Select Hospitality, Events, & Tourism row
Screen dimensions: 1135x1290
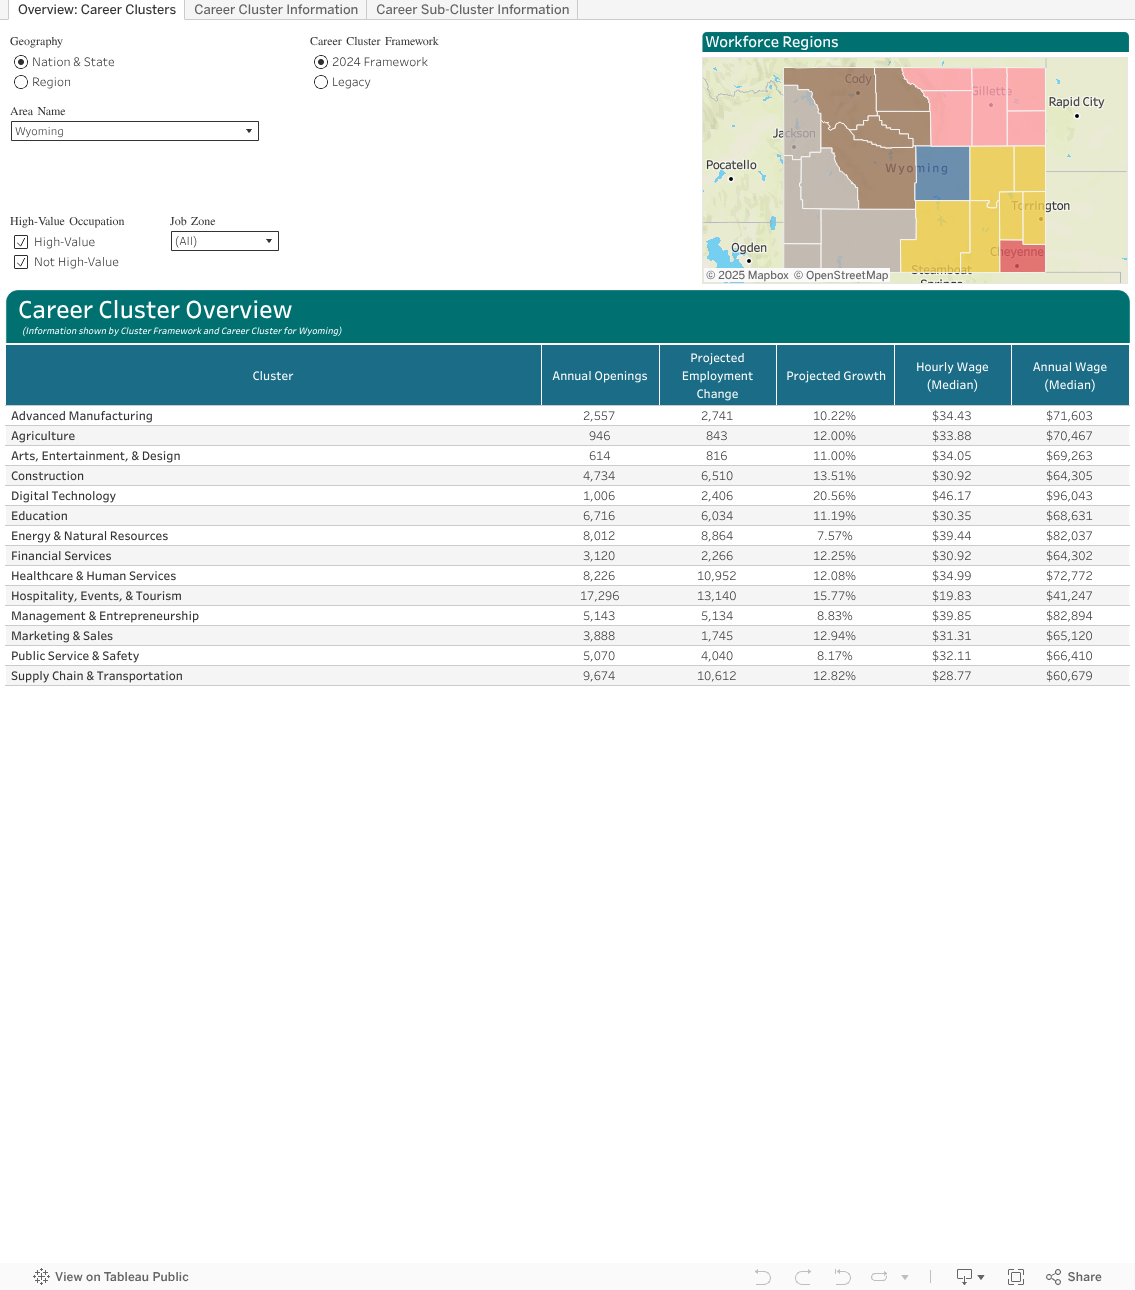tap(567, 596)
